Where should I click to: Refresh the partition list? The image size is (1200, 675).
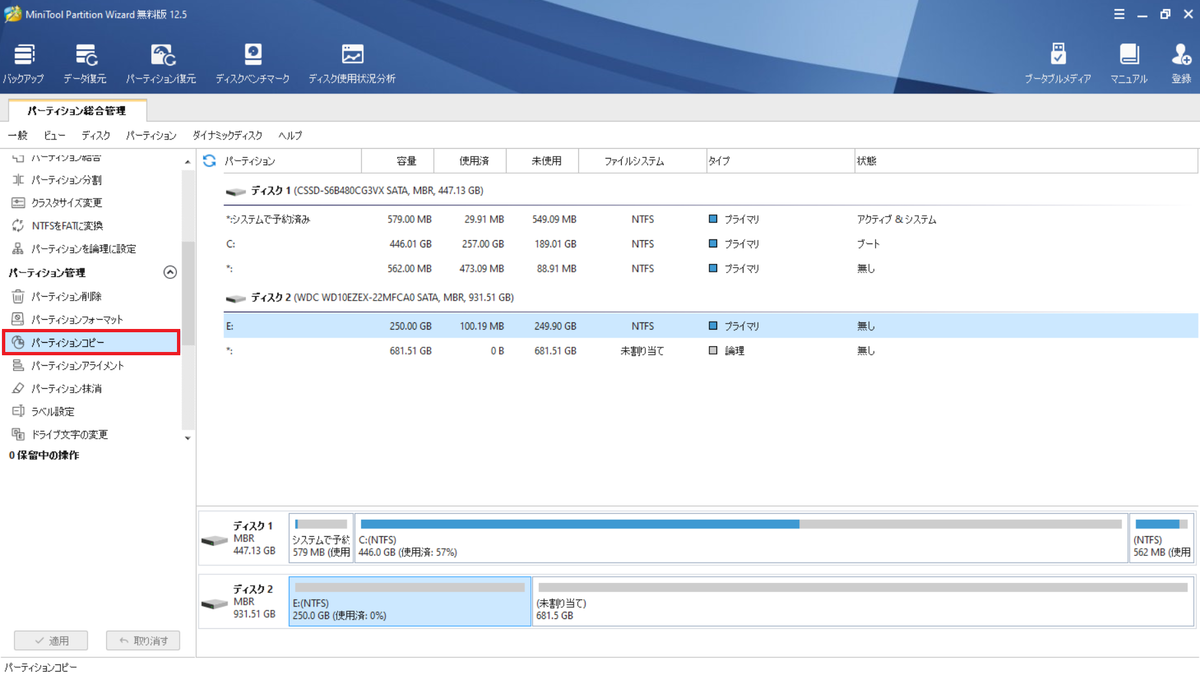click(x=209, y=161)
